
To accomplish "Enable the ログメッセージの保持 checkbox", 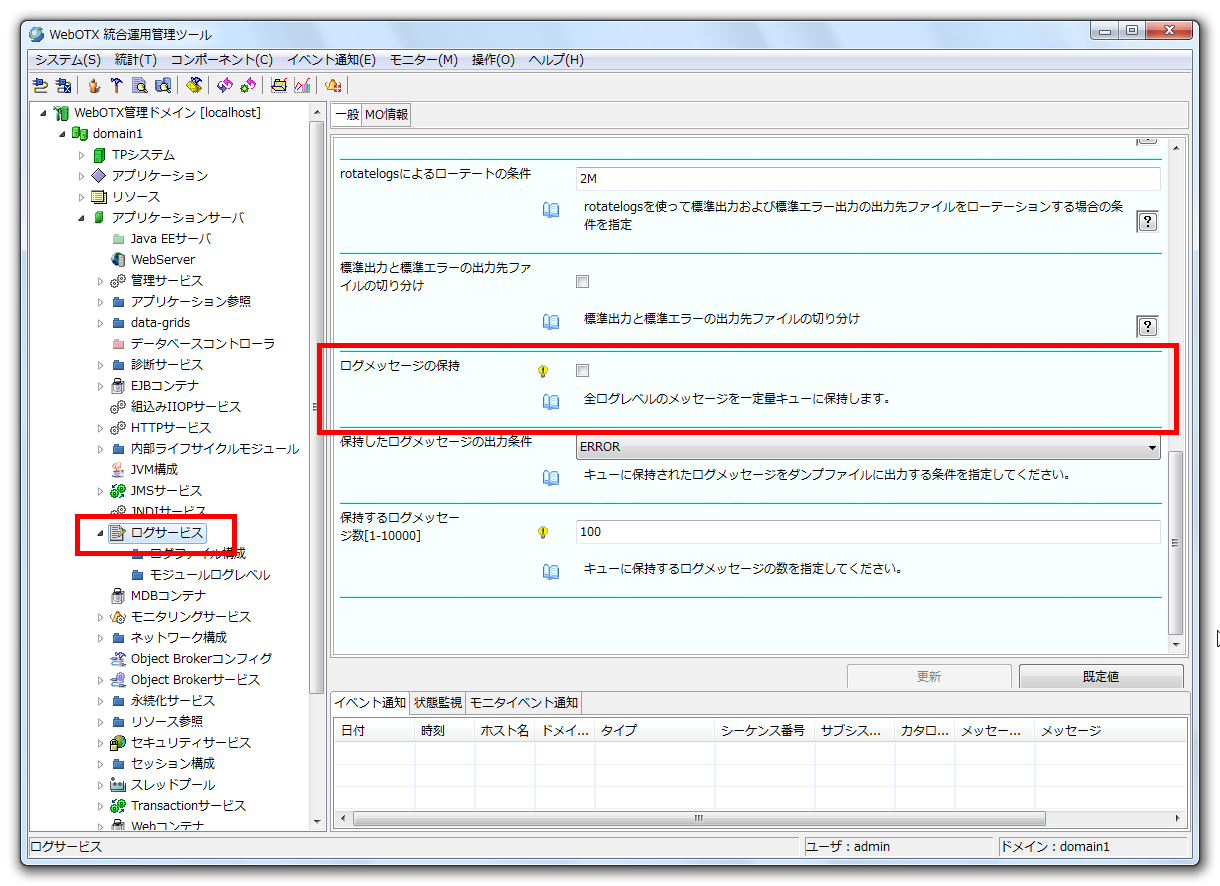I will [581, 370].
